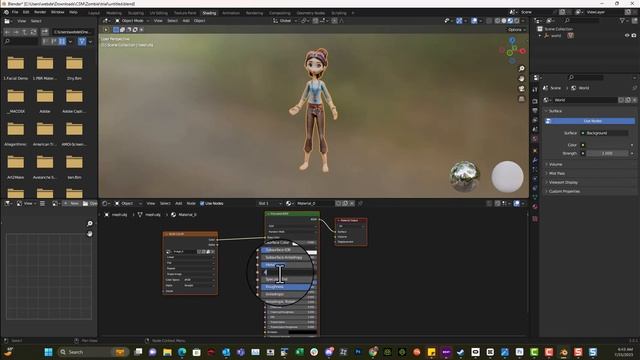
Task: Toggle X-ray display in viewport header
Action: [x=489, y=21]
